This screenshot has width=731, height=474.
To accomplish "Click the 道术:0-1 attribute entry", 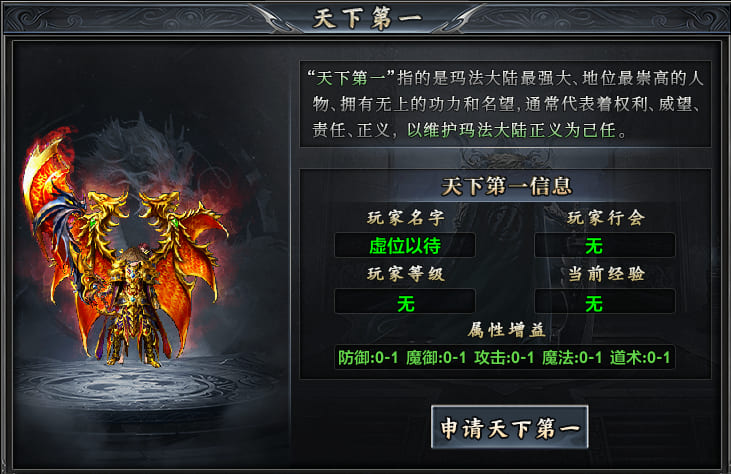I will pyautogui.click(x=640, y=357).
